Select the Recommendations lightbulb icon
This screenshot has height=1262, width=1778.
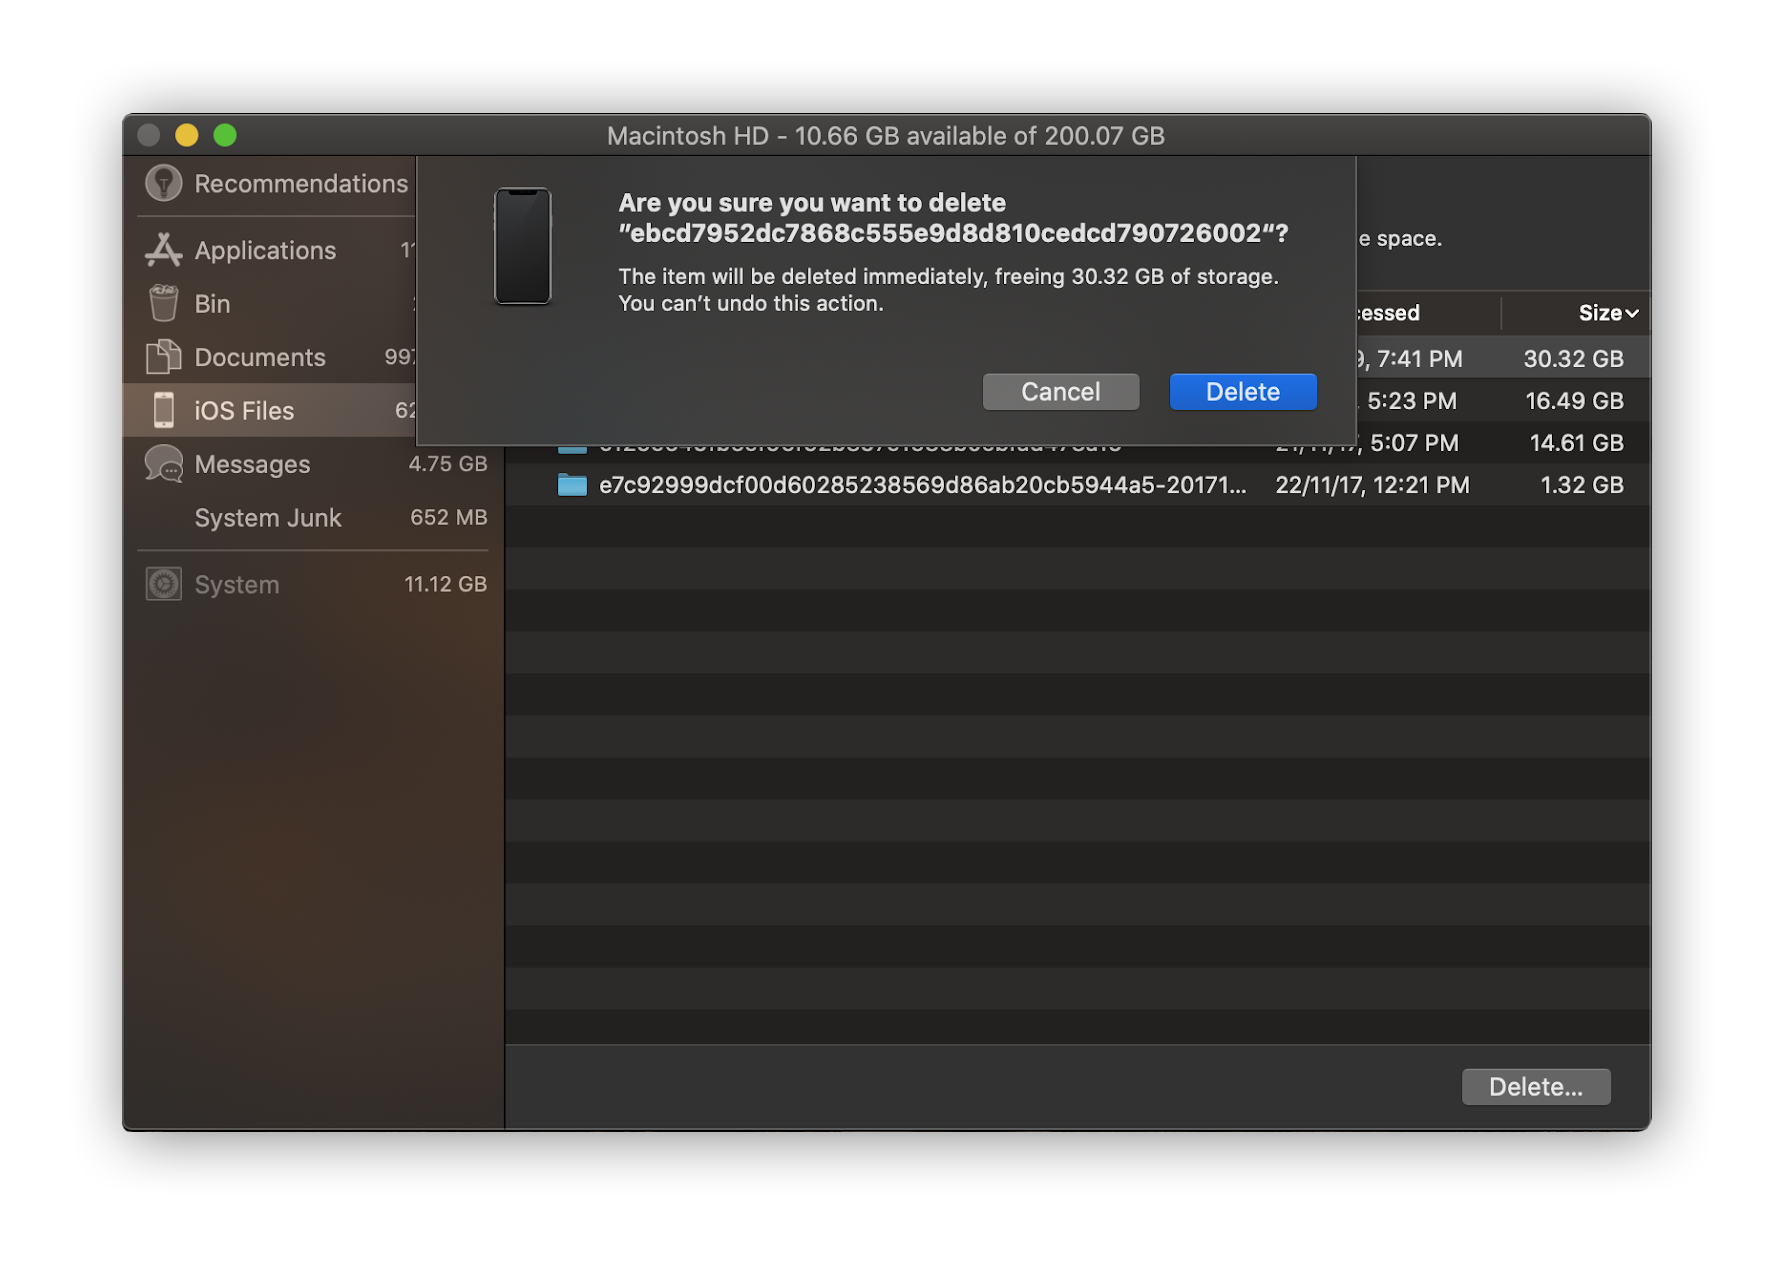[163, 183]
